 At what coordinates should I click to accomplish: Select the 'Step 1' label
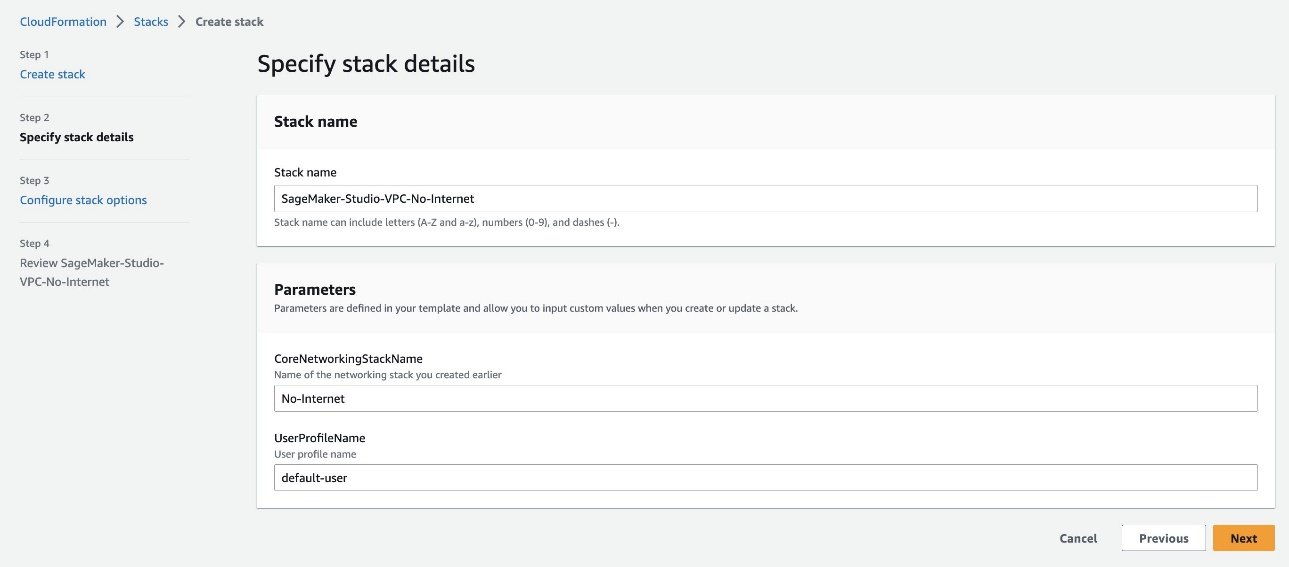(34, 55)
